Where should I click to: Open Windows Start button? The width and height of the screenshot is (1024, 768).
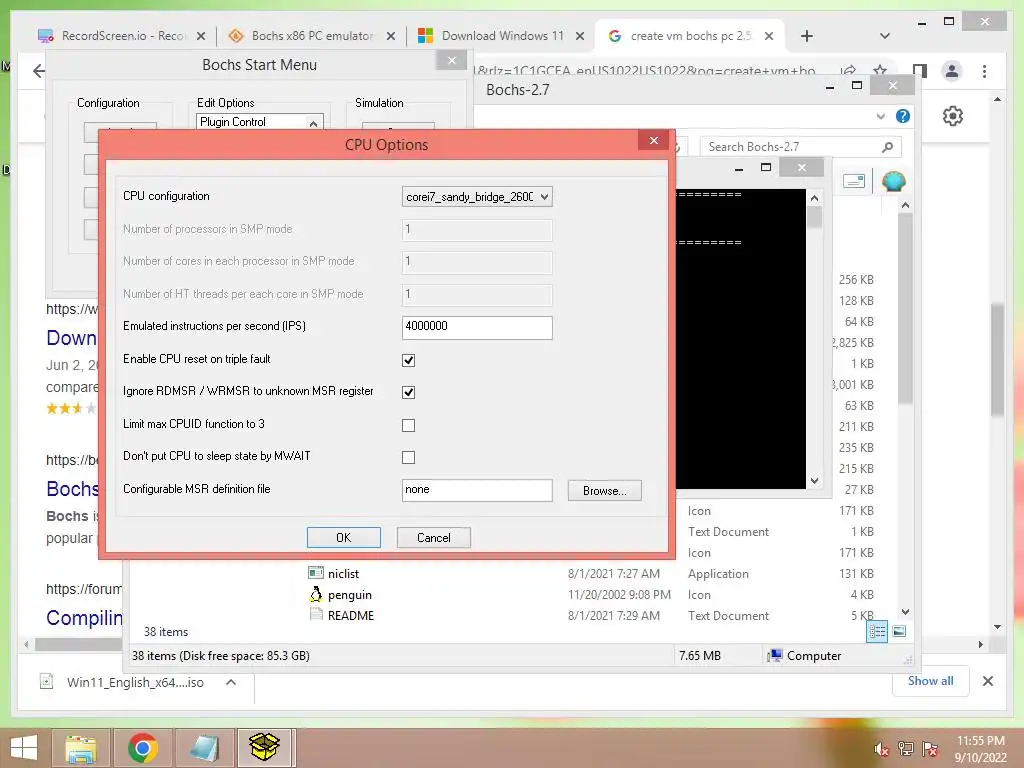click(x=24, y=748)
